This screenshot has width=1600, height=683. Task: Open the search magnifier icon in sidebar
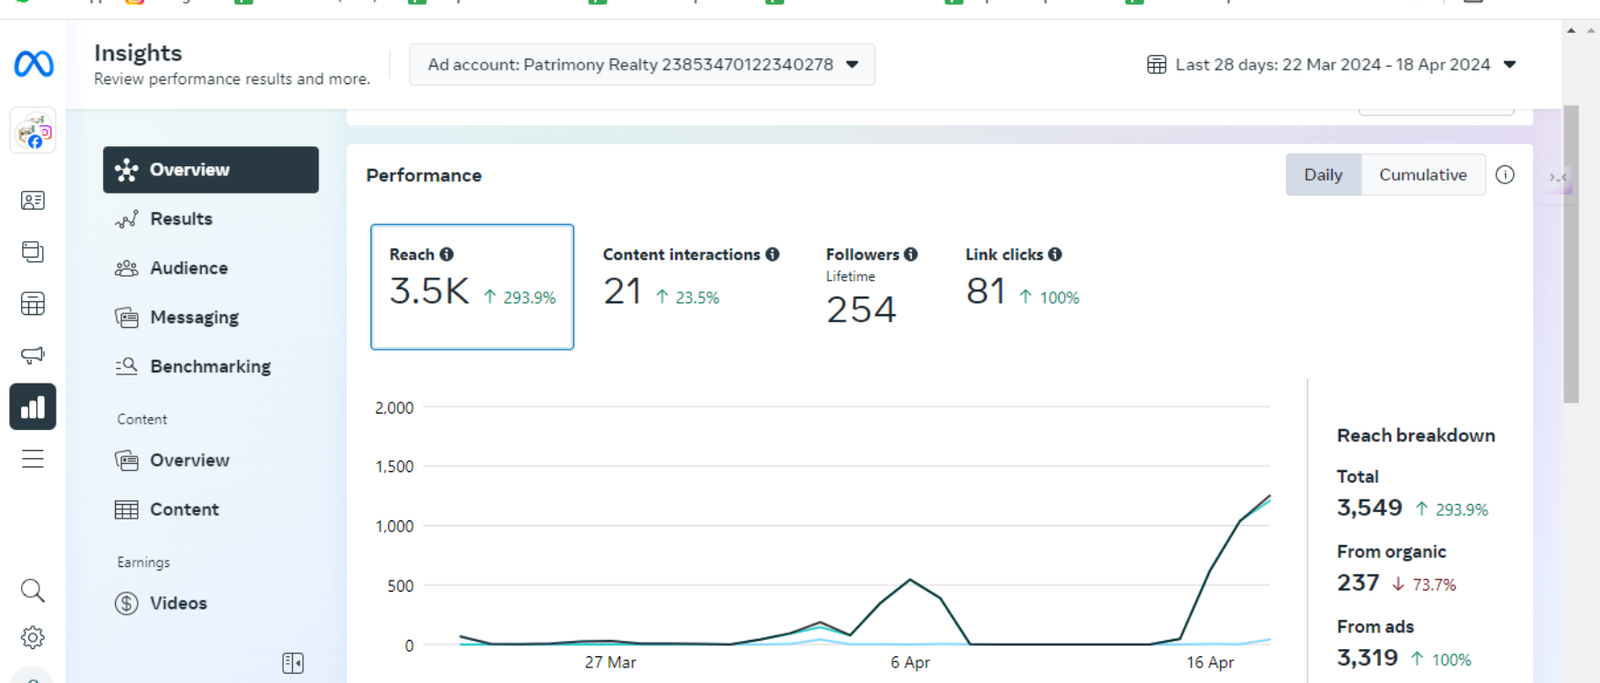[x=33, y=591]
